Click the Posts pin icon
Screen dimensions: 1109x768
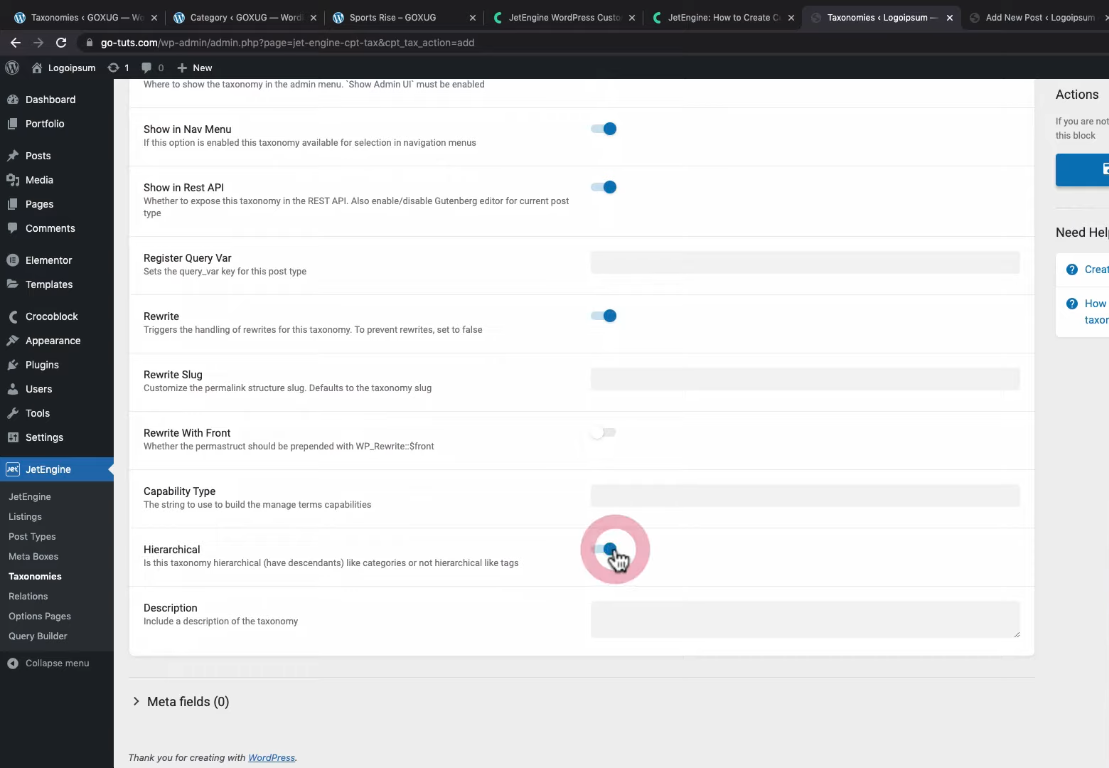(13, 156)
